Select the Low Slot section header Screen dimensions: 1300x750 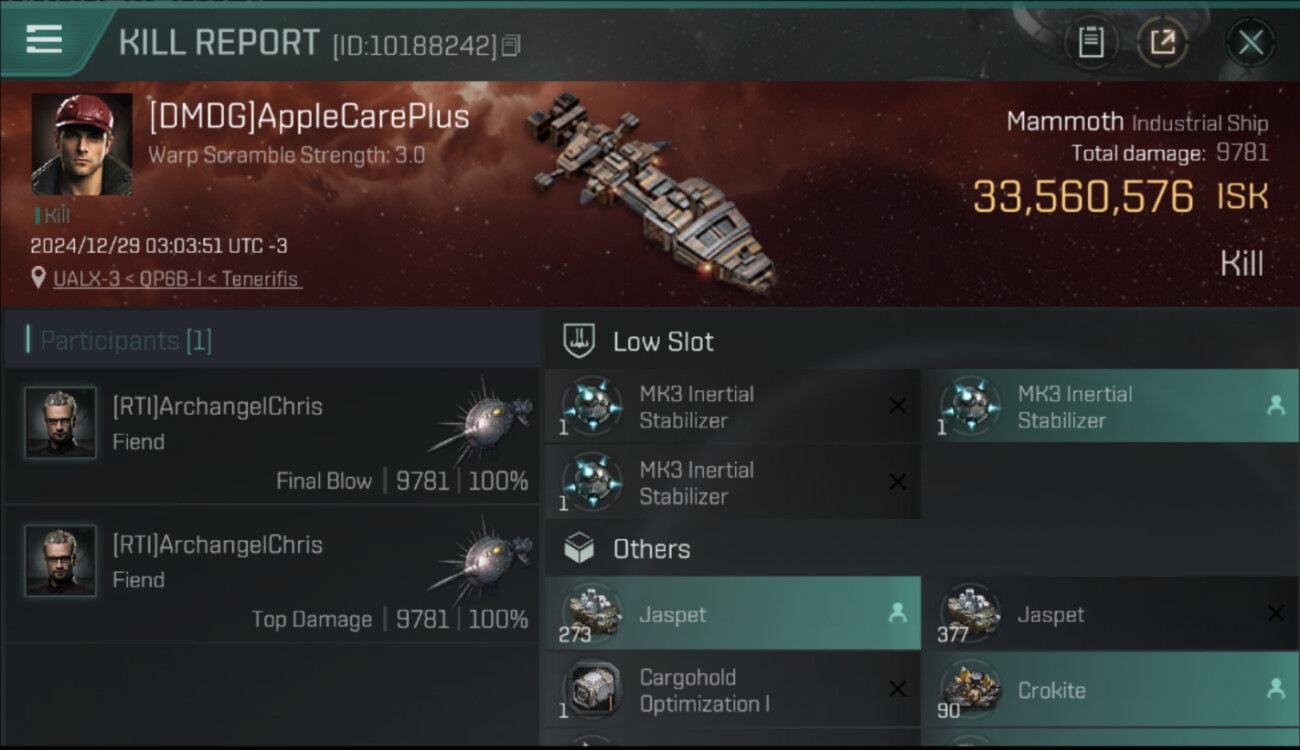(663, 342)
